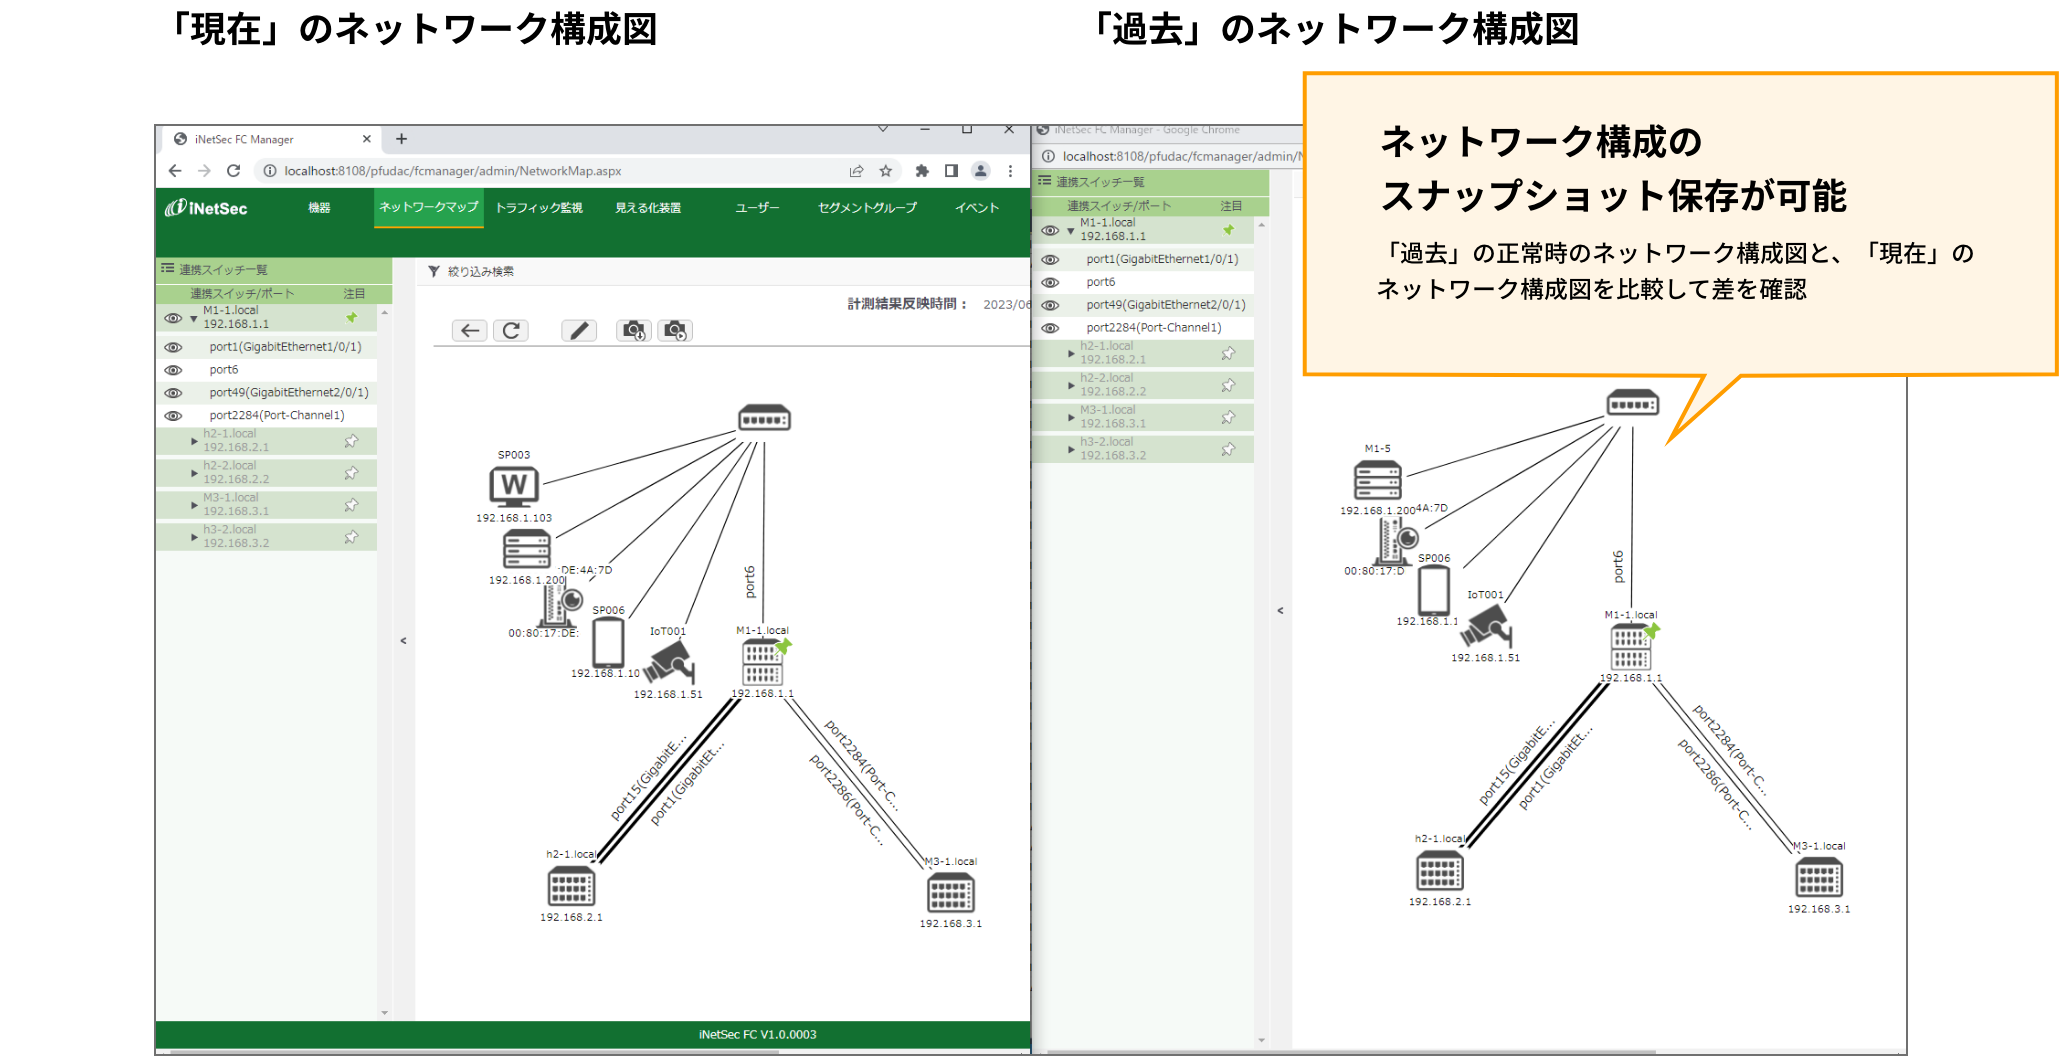Open the イベント menu
The image size is (2060, 1060).
pos(977,208)
